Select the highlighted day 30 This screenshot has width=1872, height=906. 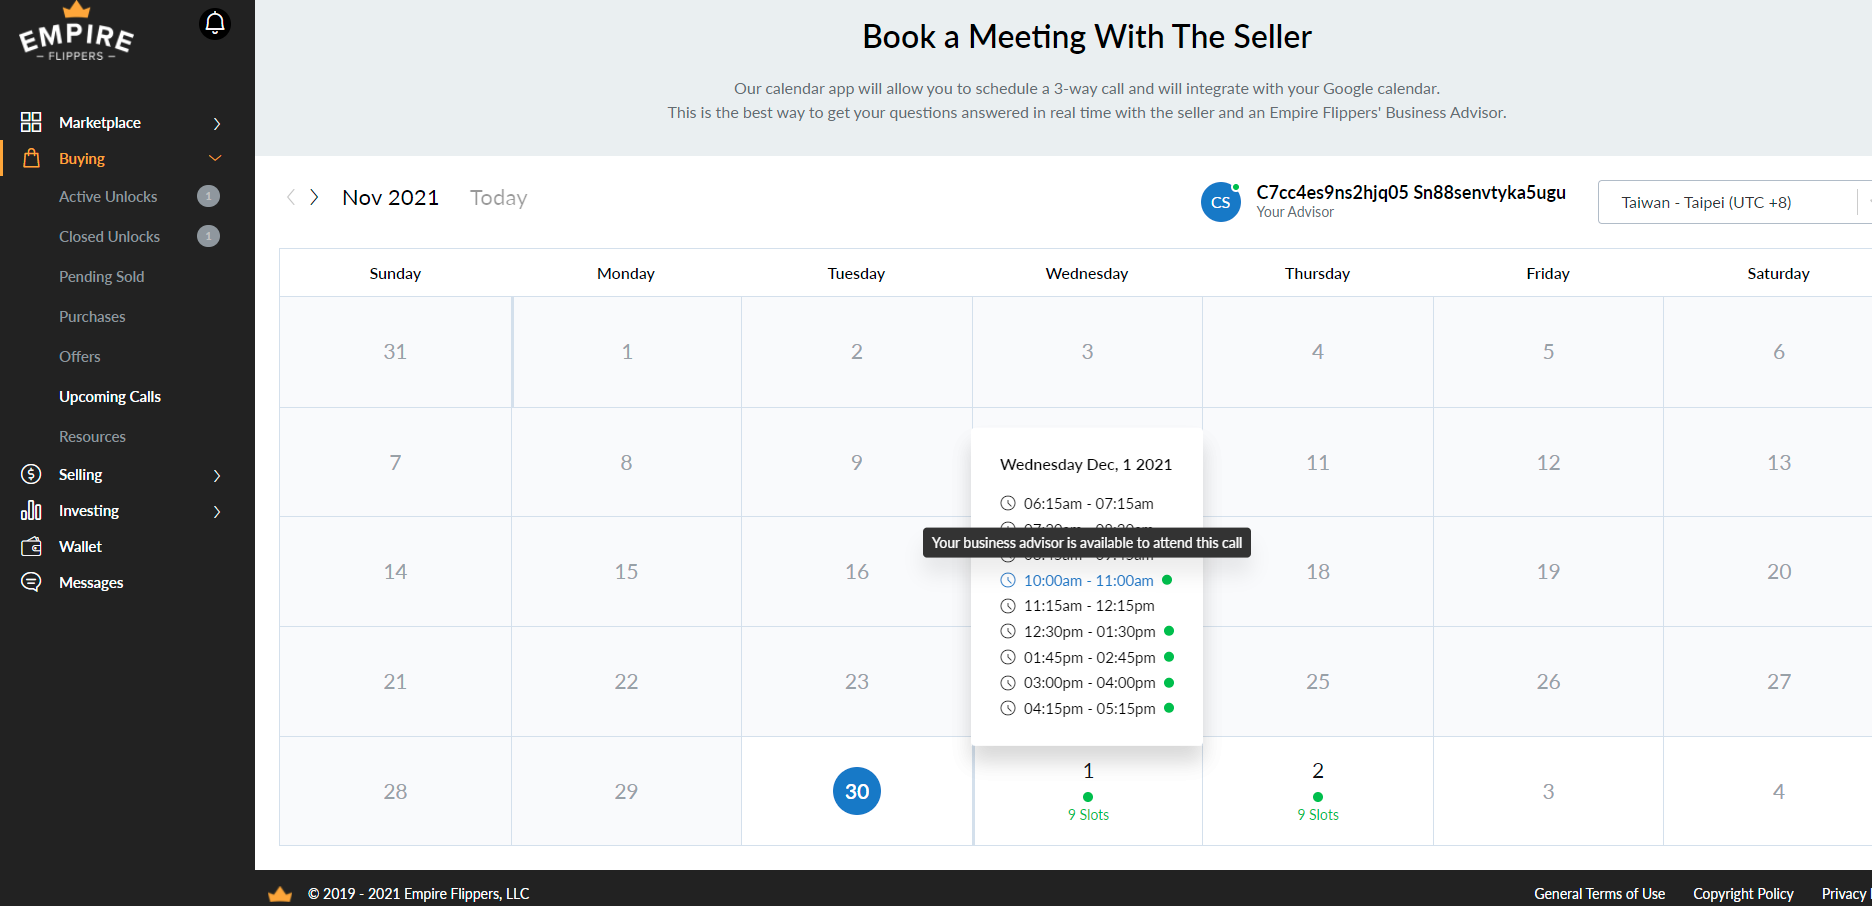pyautogui.click(x=857, y=791)
